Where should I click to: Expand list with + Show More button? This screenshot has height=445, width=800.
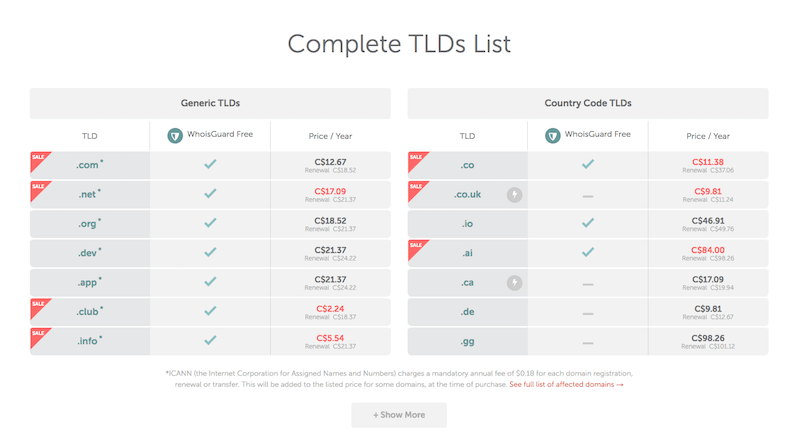[399, 415]
